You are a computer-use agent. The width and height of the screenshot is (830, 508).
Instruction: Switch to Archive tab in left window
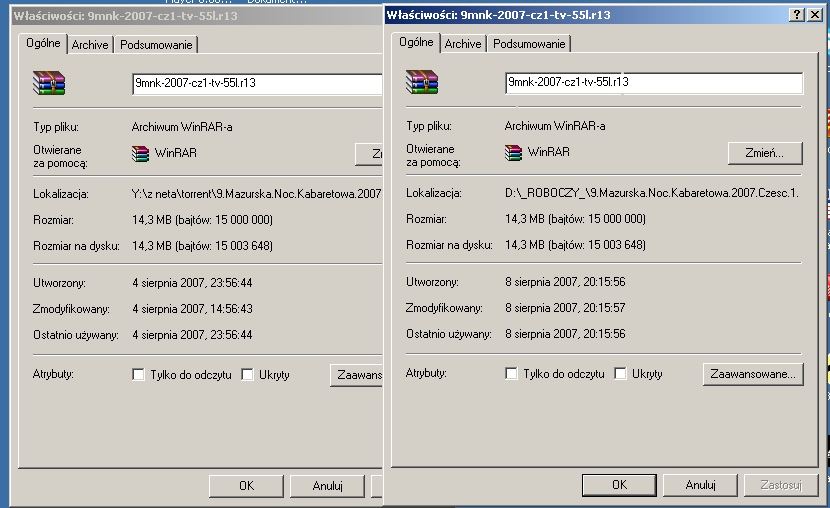[90, 45]
